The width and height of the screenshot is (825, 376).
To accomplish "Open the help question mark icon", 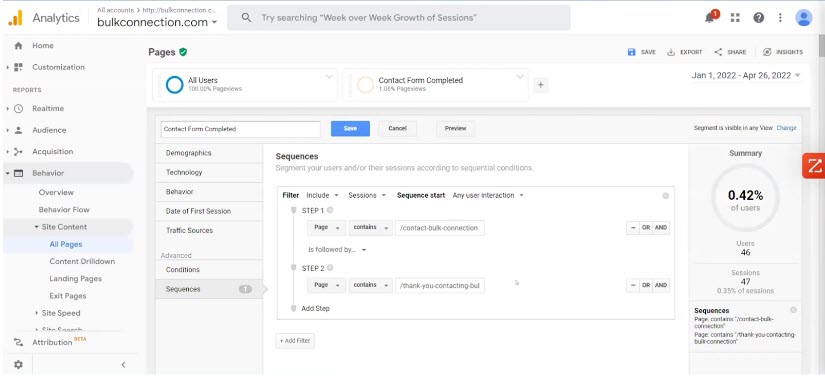I will (758, 18).
